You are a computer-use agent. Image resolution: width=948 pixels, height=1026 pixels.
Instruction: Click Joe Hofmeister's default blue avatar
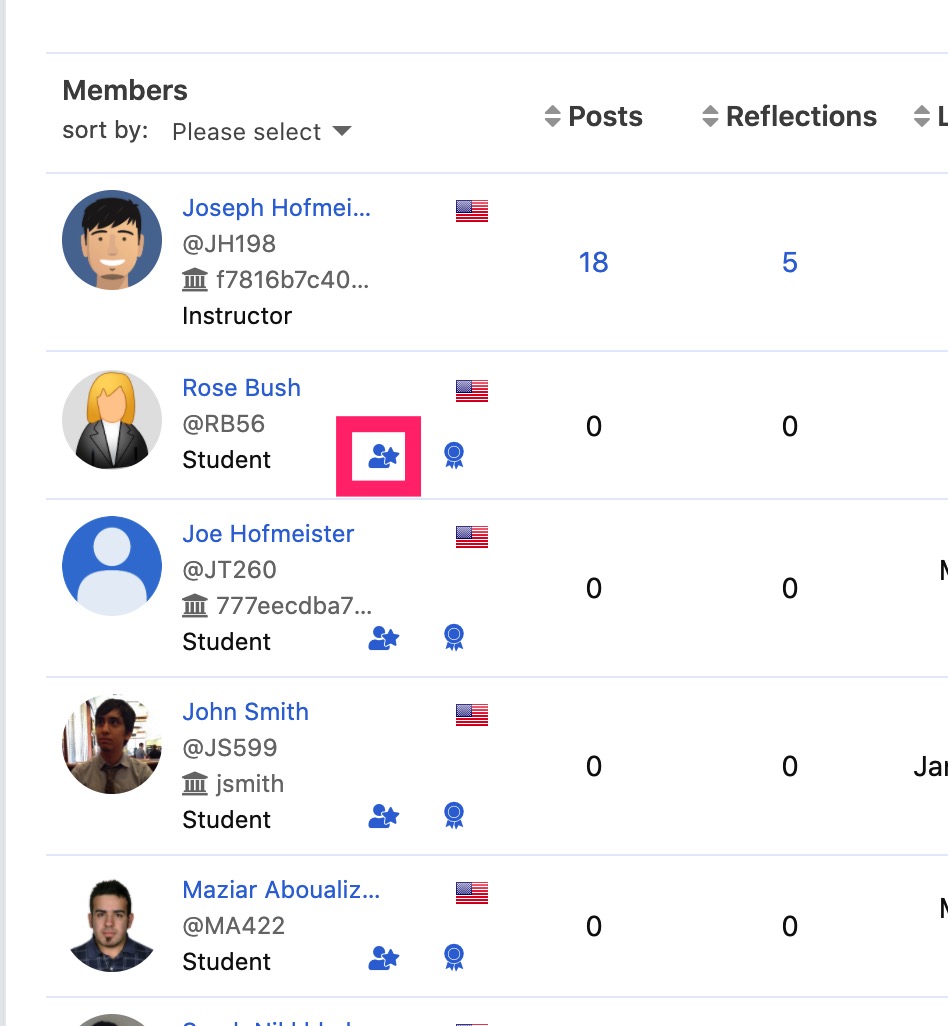112,566
